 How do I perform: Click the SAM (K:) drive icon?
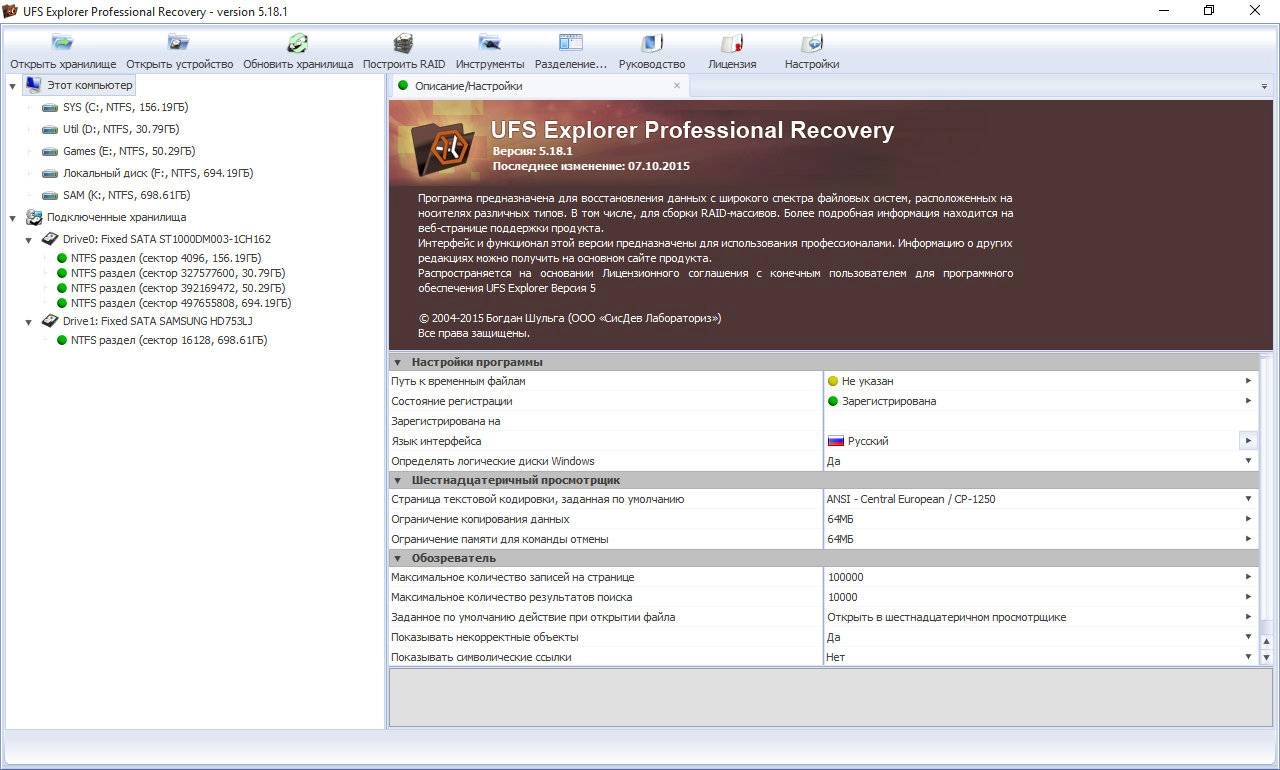[x=50, y=195]
